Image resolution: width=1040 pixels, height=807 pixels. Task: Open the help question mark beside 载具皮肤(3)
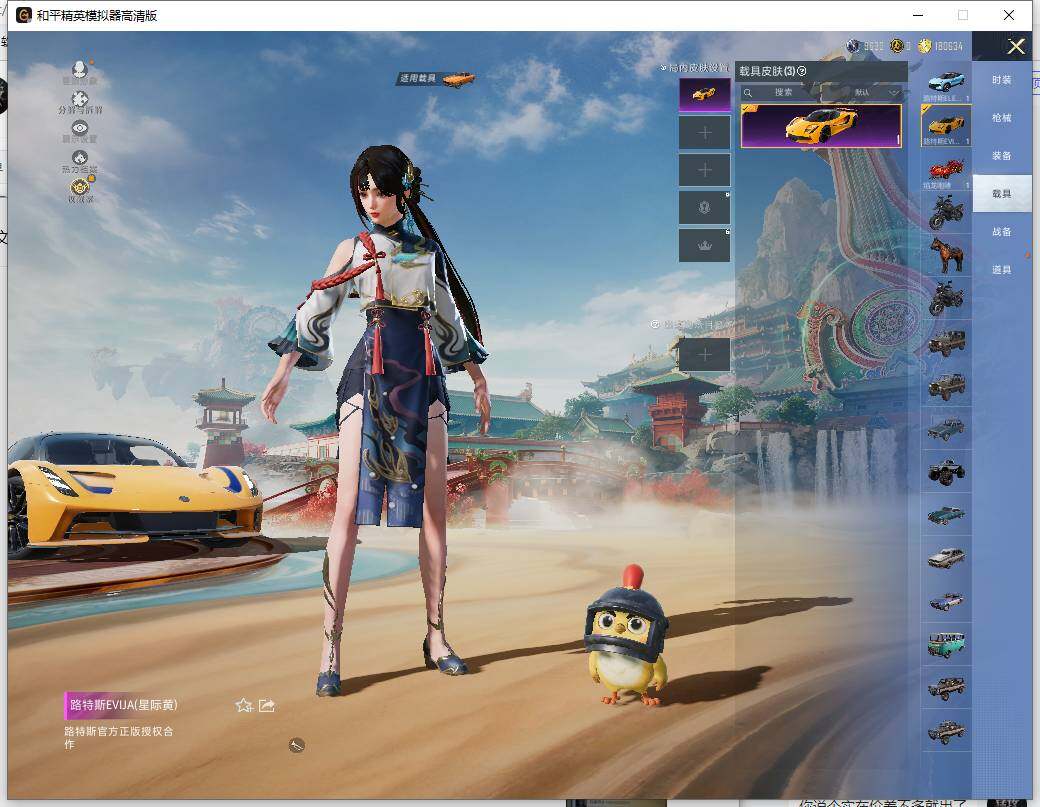802,71
